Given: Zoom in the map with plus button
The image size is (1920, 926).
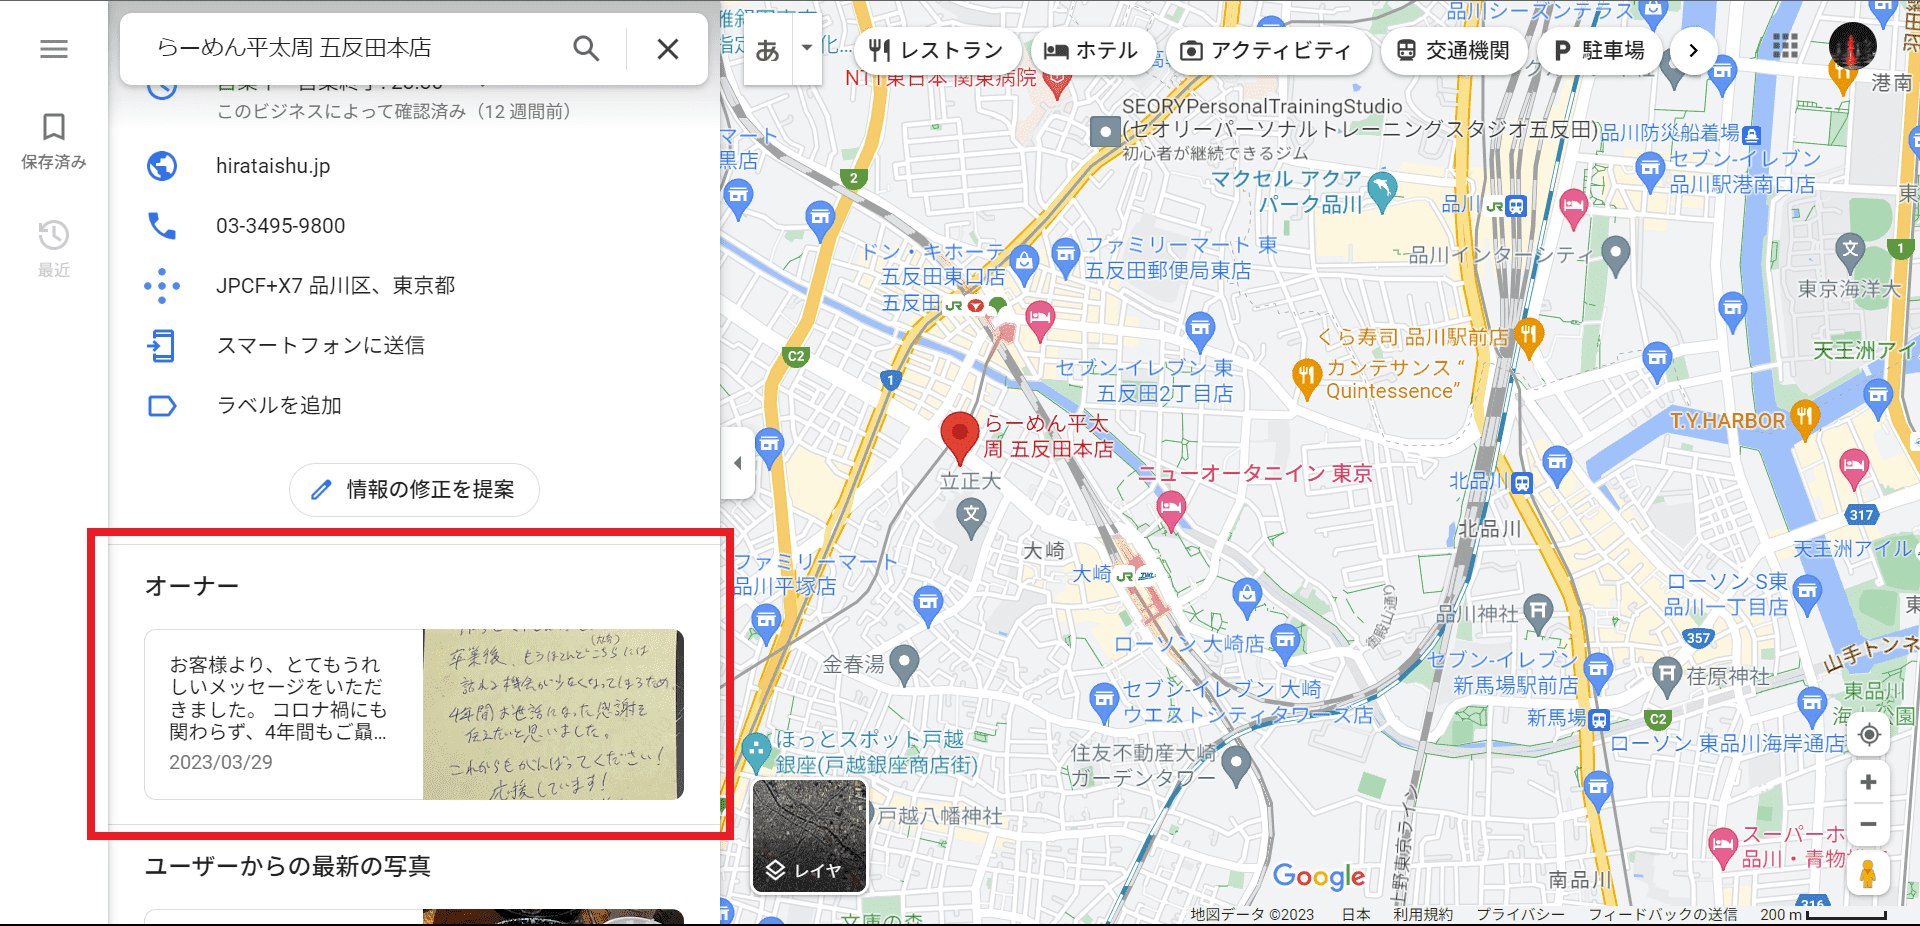Looking at the screenshot, I should (x=1868, y=782).
